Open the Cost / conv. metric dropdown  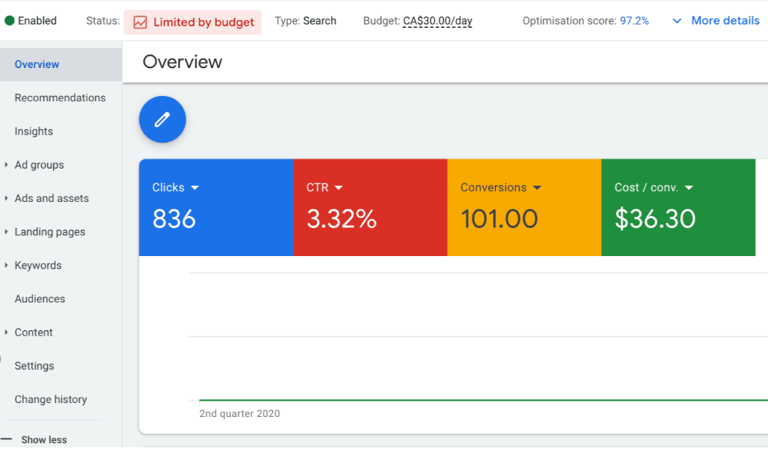click(x=689, y=188)
